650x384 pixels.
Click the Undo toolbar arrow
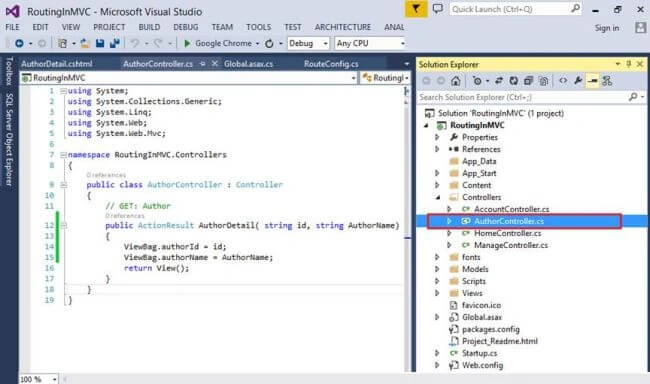[135, 43]
